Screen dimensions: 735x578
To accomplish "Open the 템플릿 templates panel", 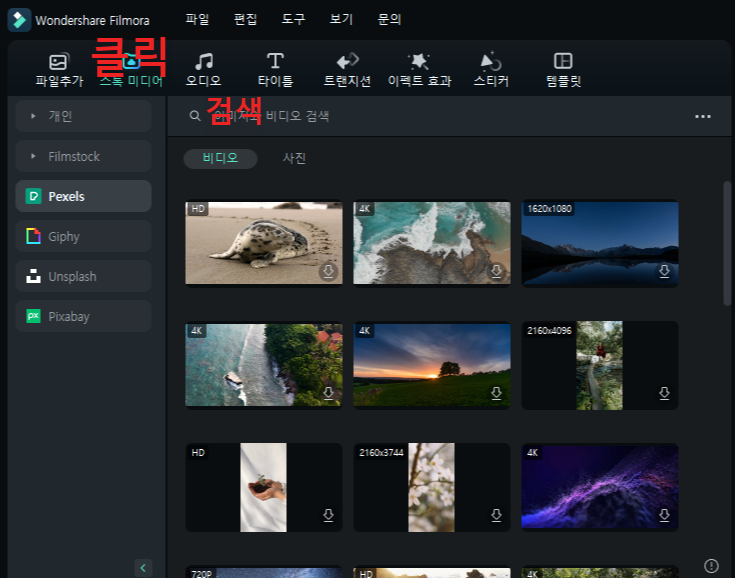I will [563, 70].
